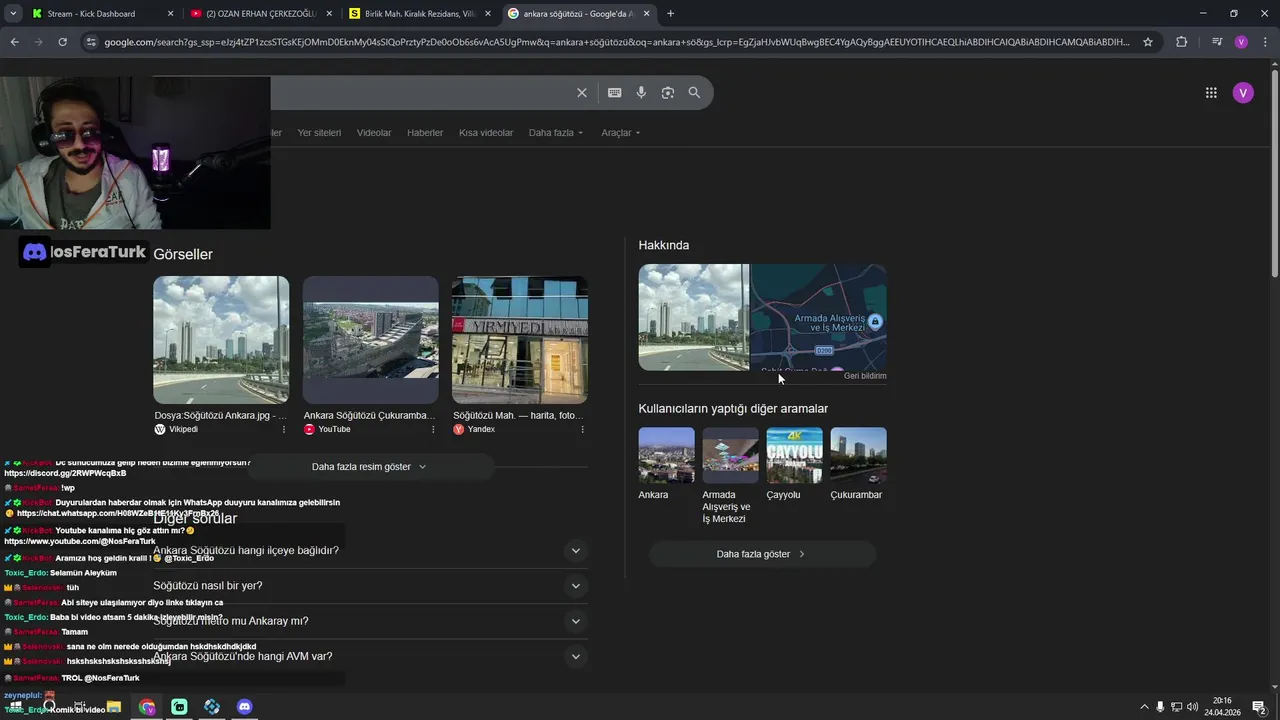Open the map thumbnail showing Armada Alışveriş
This screenshot has height=720, width=1280.
(818, 317)
